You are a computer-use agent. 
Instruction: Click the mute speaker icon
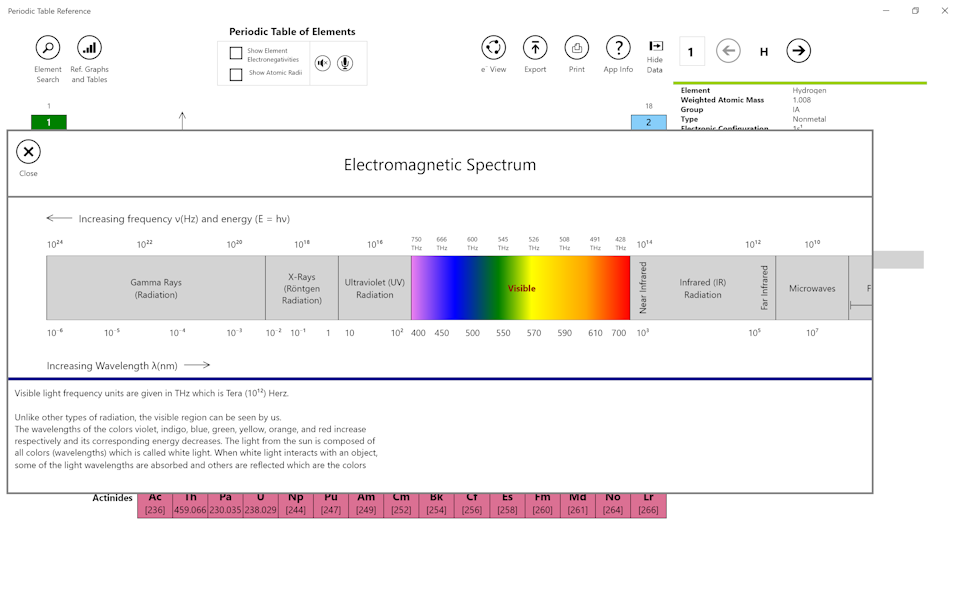[323, 63]
